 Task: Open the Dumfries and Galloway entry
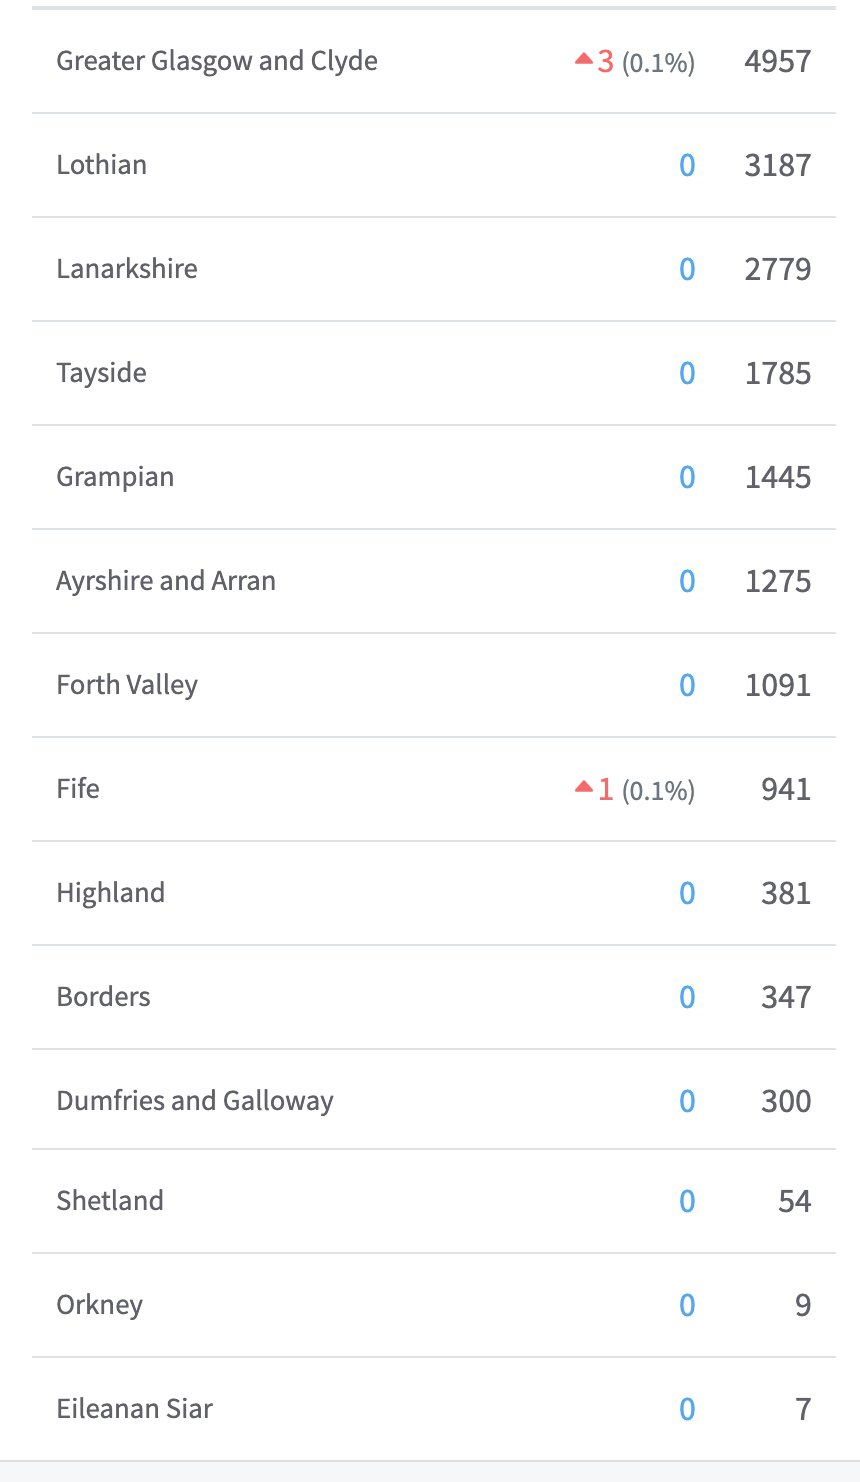point(195,1101)
